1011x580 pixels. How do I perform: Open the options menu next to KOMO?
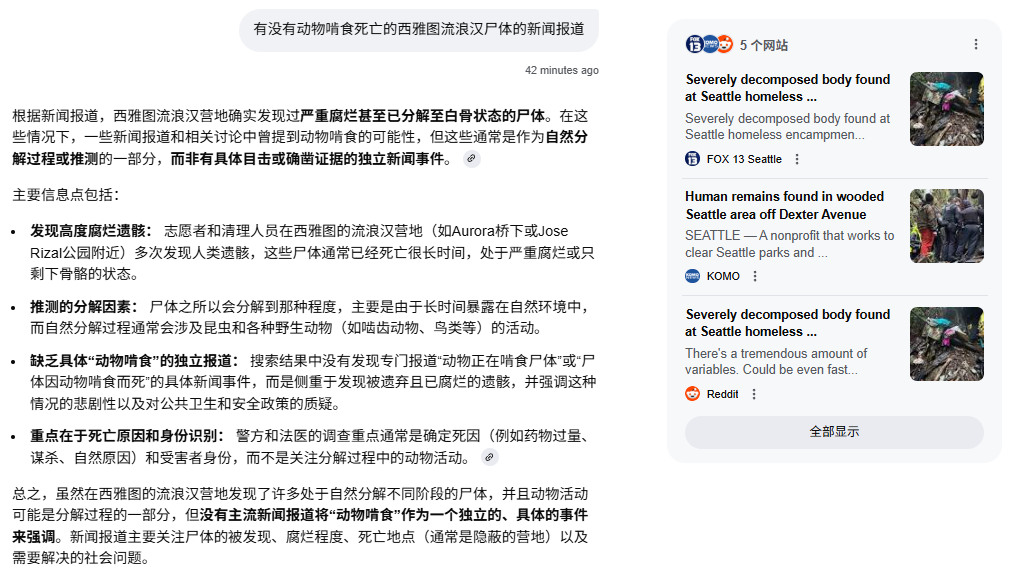point(755,276)
